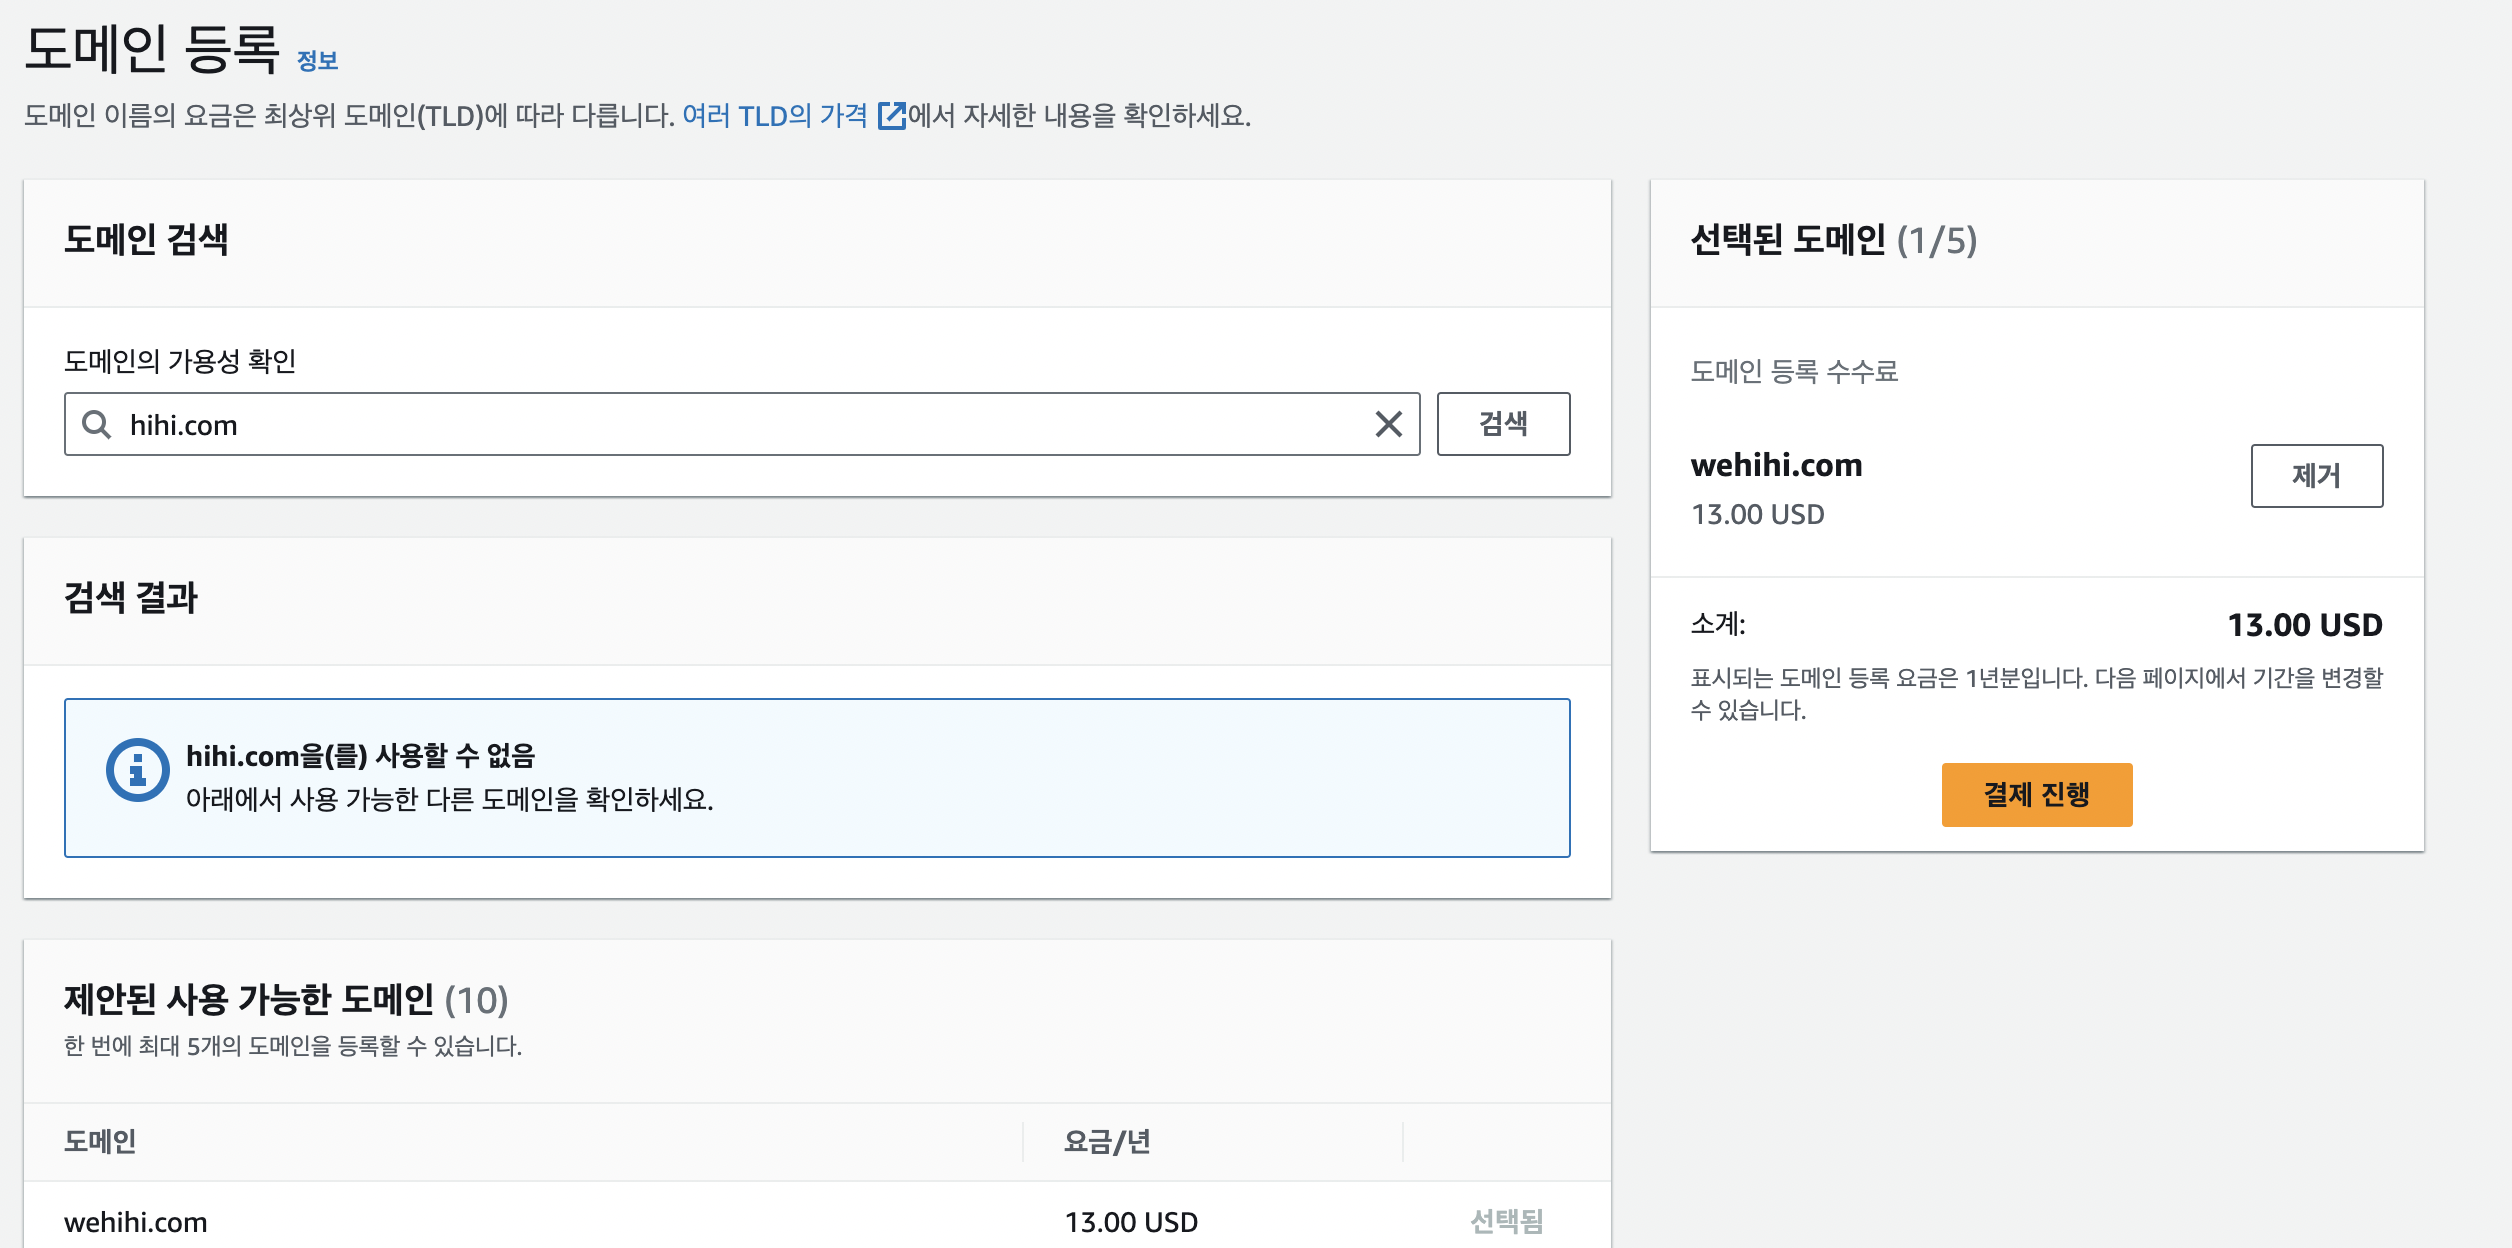2512x1248 pixels.
Task: Click the column divider after 요금/년 header
Action: pos(1402,1141)
